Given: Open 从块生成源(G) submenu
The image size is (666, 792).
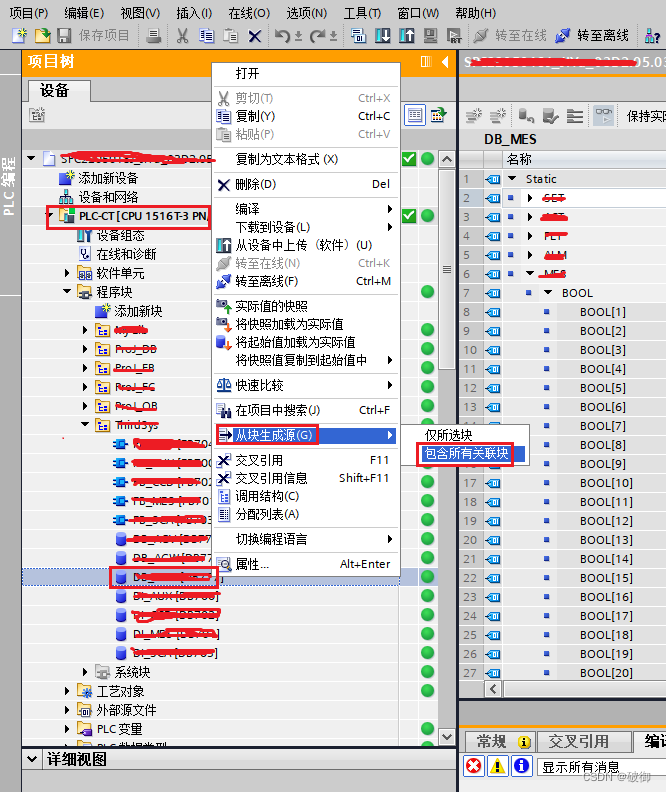Looking at the screenshot, I should pyautogui.click(x=306, y=435).
